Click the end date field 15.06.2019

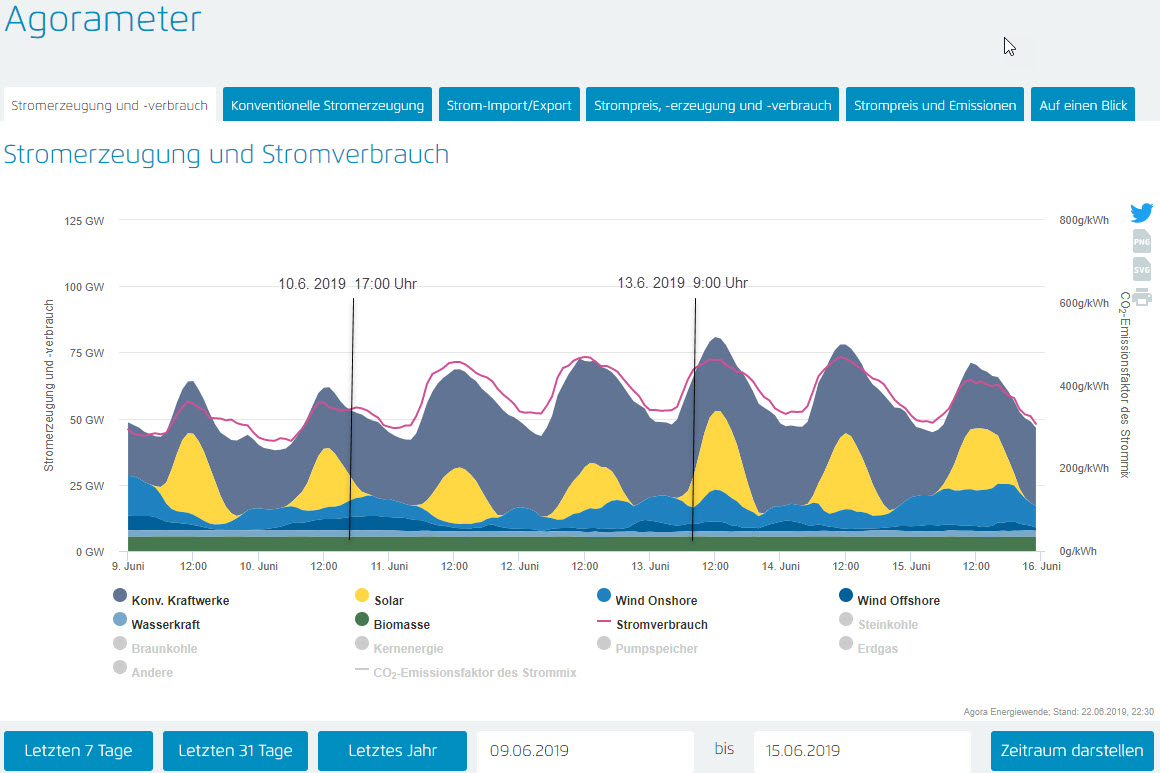point(861,751)
